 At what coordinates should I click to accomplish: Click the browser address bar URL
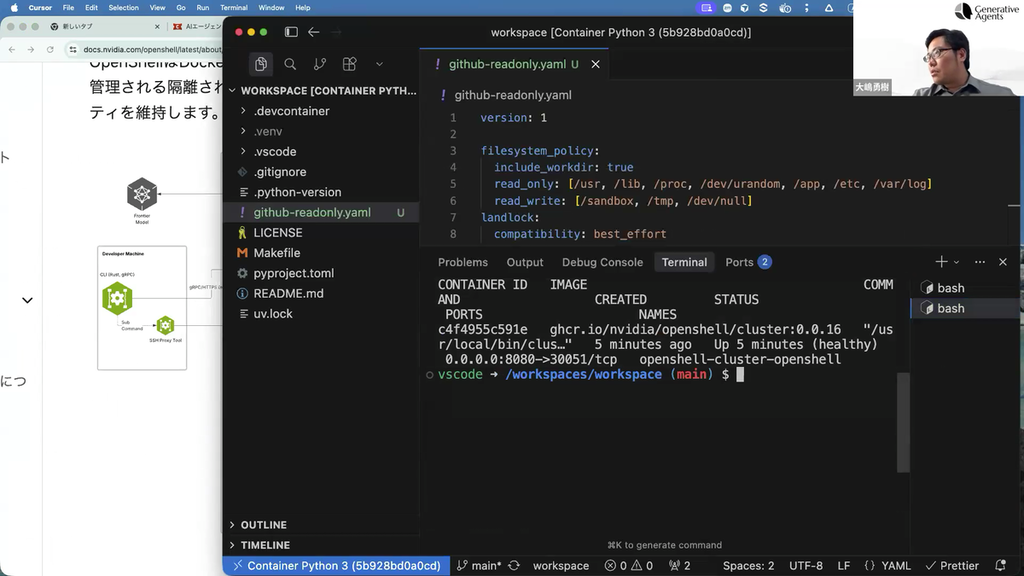[152, 50]
